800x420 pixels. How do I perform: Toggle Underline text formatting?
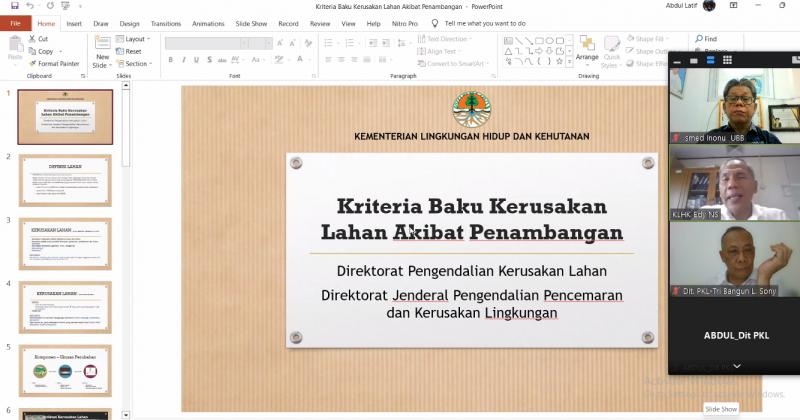click(x=198, y=60)
